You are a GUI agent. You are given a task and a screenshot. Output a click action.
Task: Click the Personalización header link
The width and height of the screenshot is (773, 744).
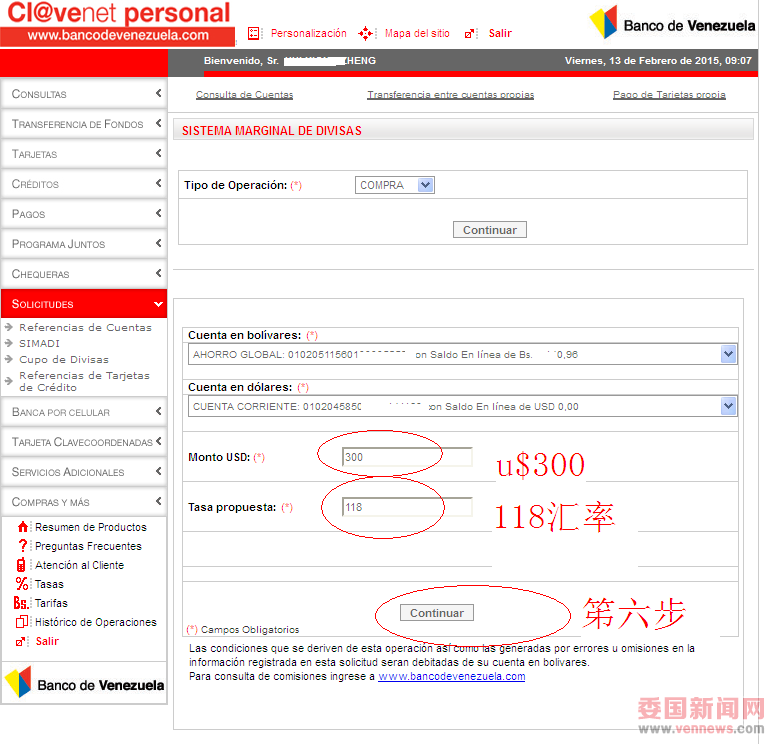point(309,33)
